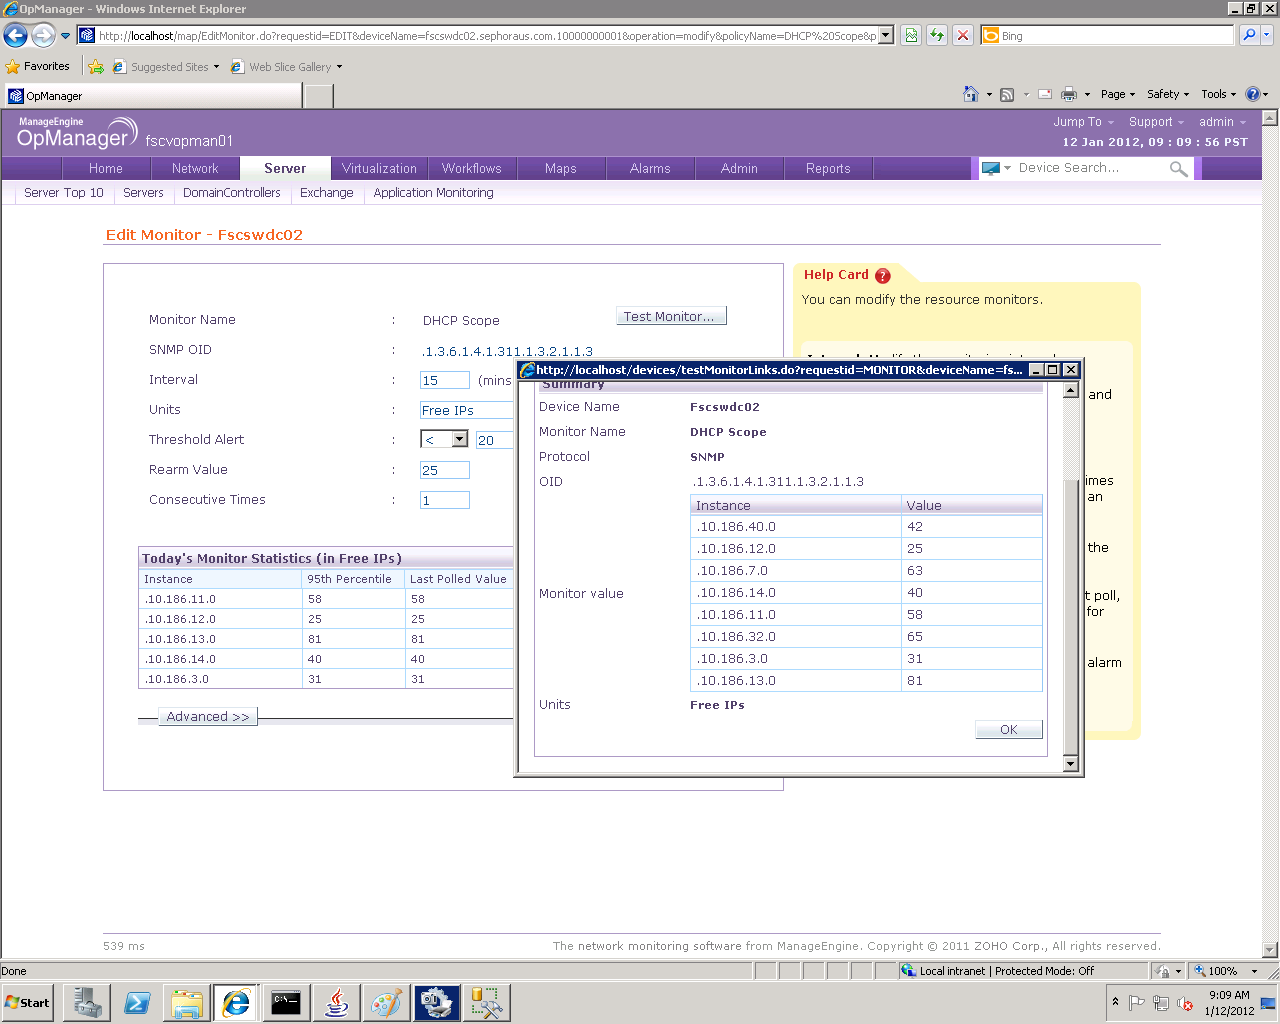Viewport: 1280px width, 1024px height.
Task: Click the popup vertical scrollbar down arrow
Action: coord(1070,764)
